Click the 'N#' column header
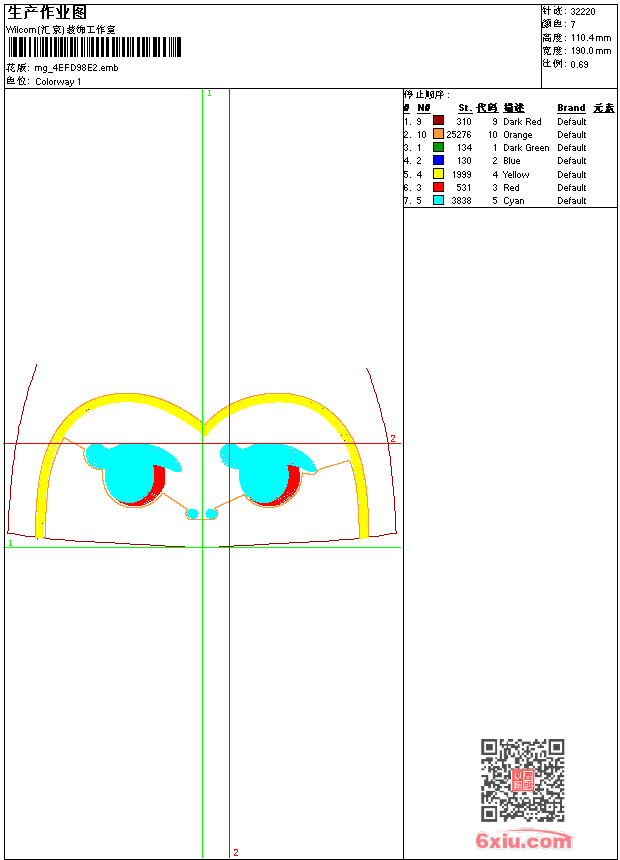 [x=424, y=108]
